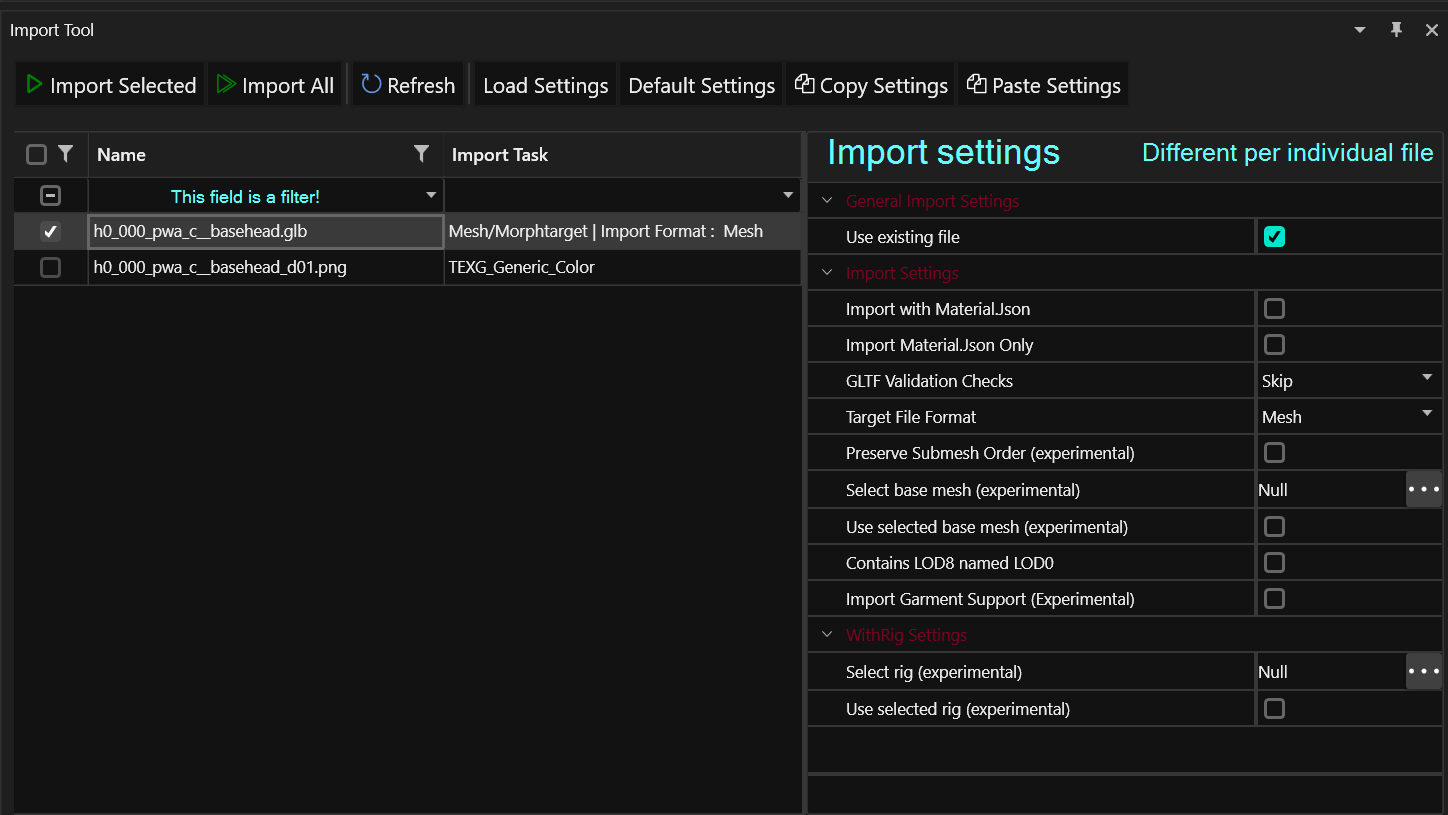This screenshot has height=815, width=1448.
Task: Click the Import Selected play icon
Action: pyautogui.click(x=34, y=85)
